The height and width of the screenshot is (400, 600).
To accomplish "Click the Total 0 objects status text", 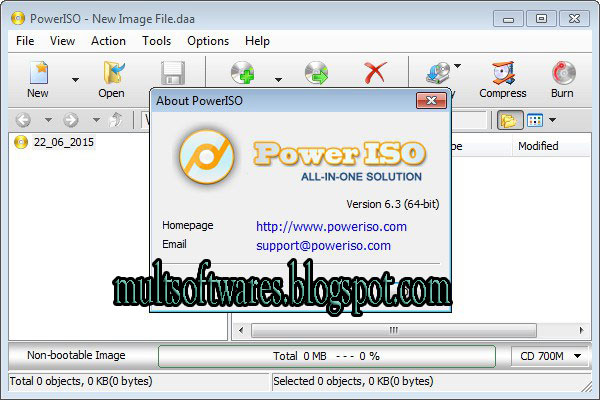I will tap(81, 381).
